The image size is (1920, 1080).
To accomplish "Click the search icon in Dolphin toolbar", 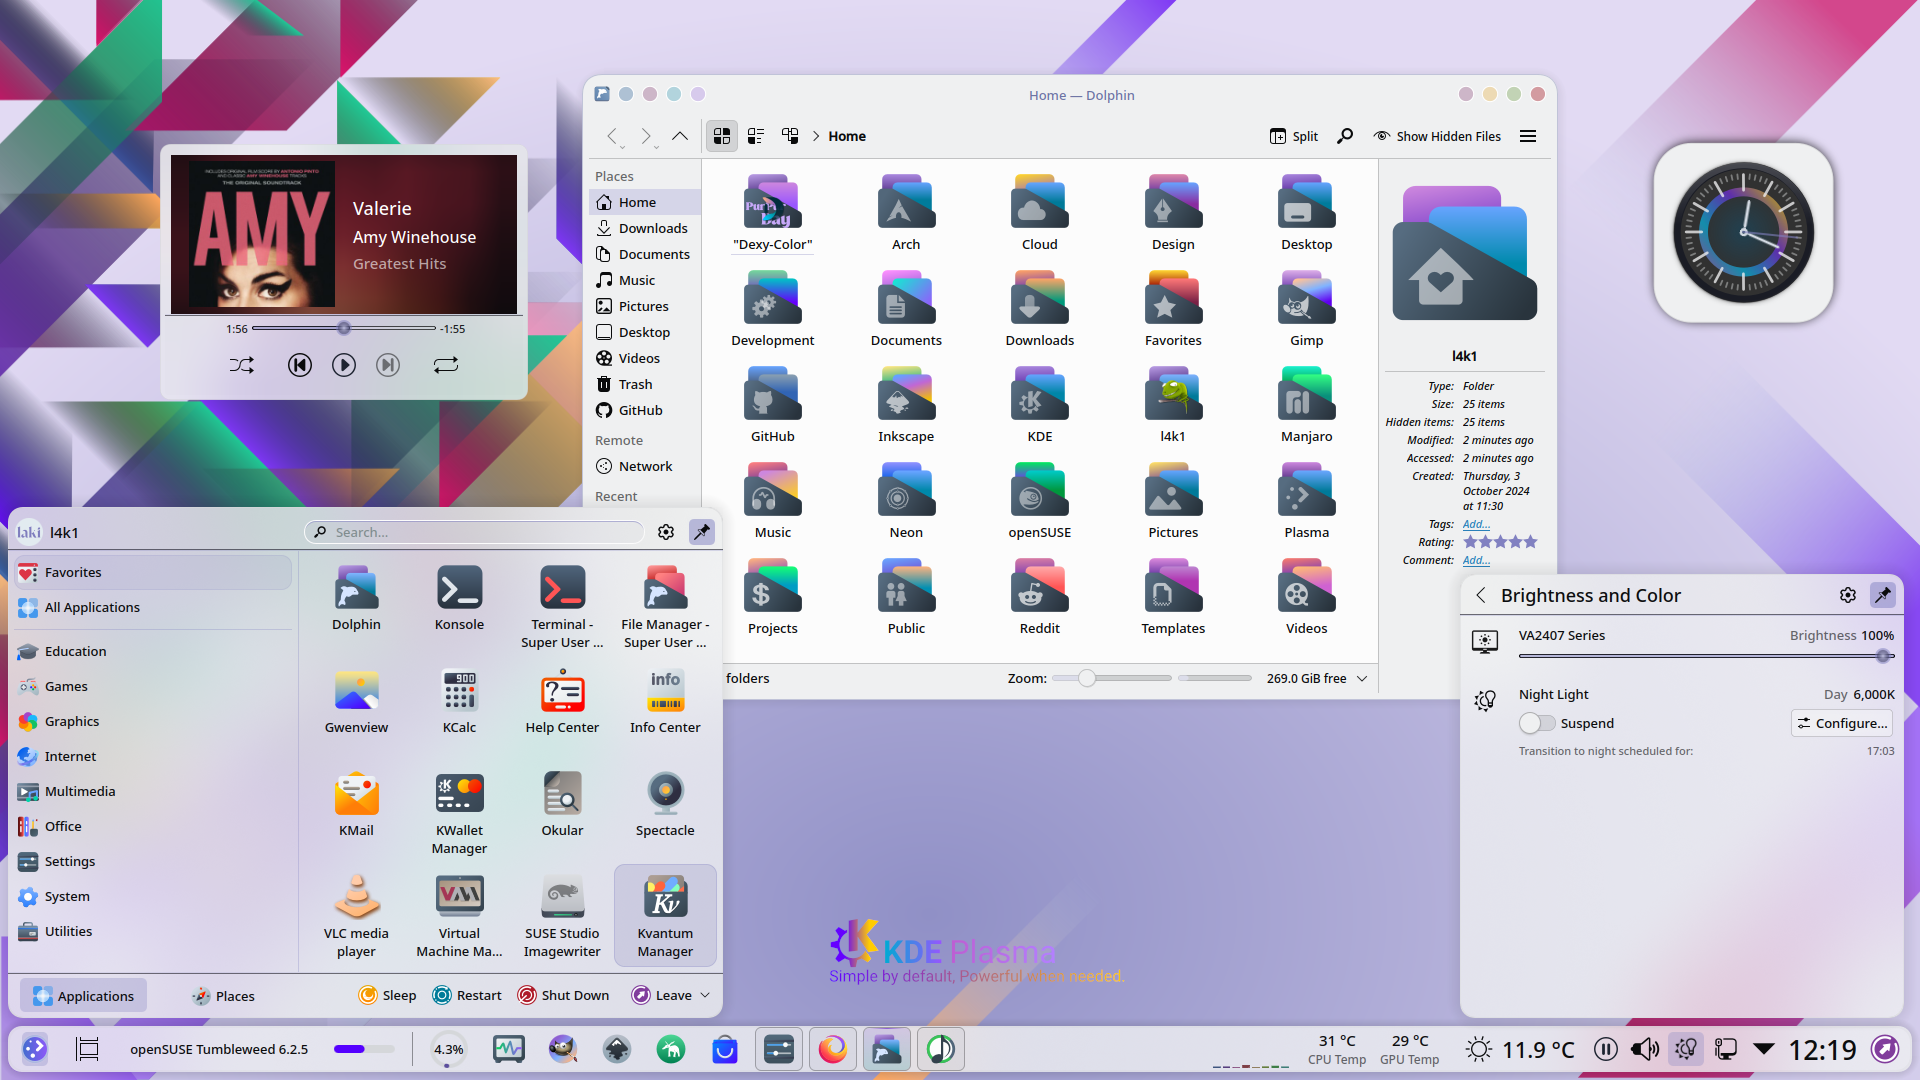I will (x=1345, y=136).
